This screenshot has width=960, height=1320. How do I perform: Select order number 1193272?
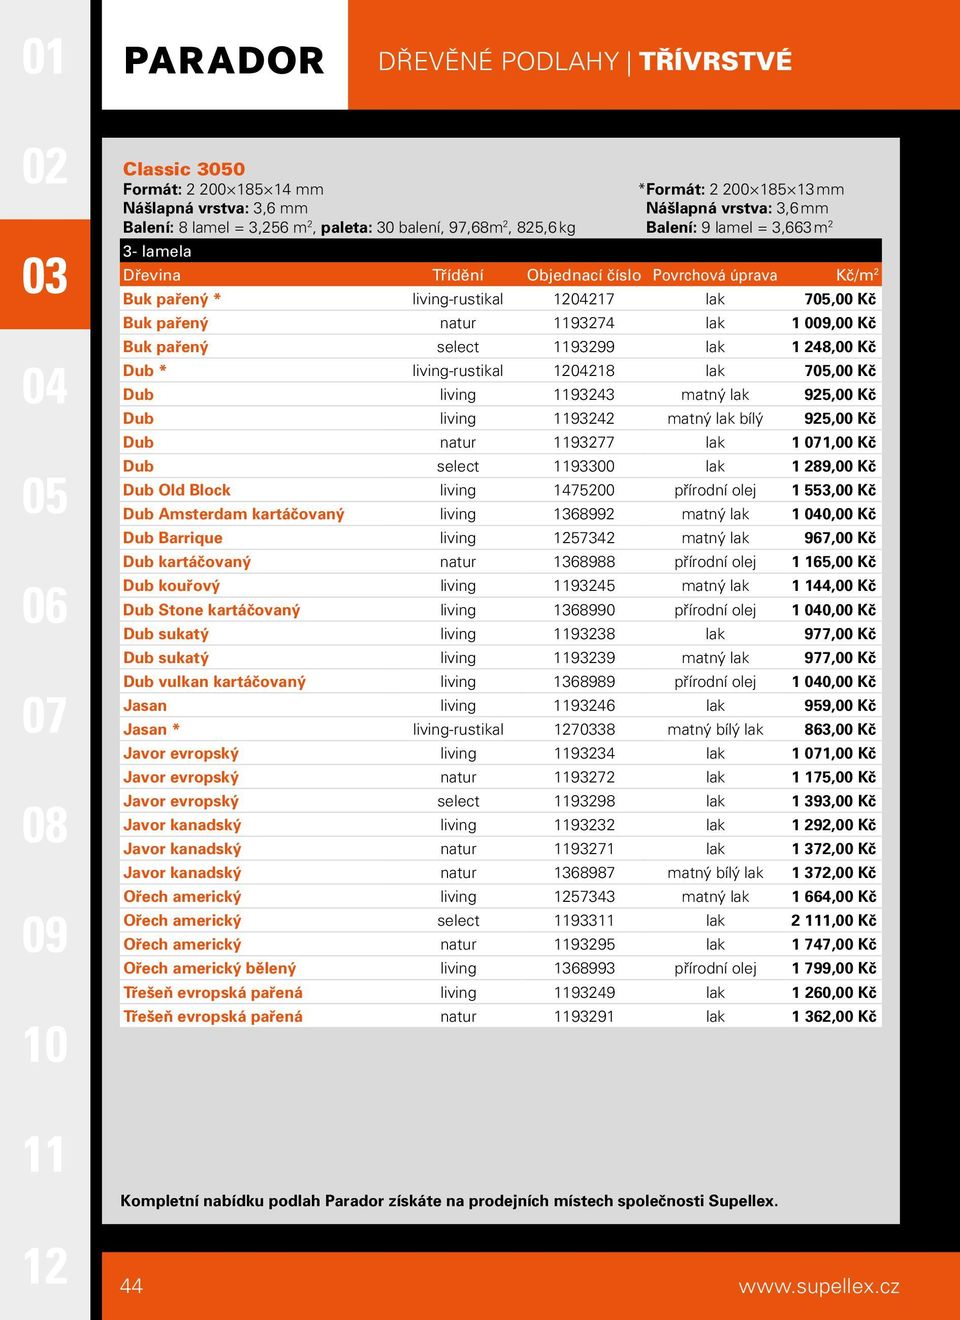coord(584,777)
